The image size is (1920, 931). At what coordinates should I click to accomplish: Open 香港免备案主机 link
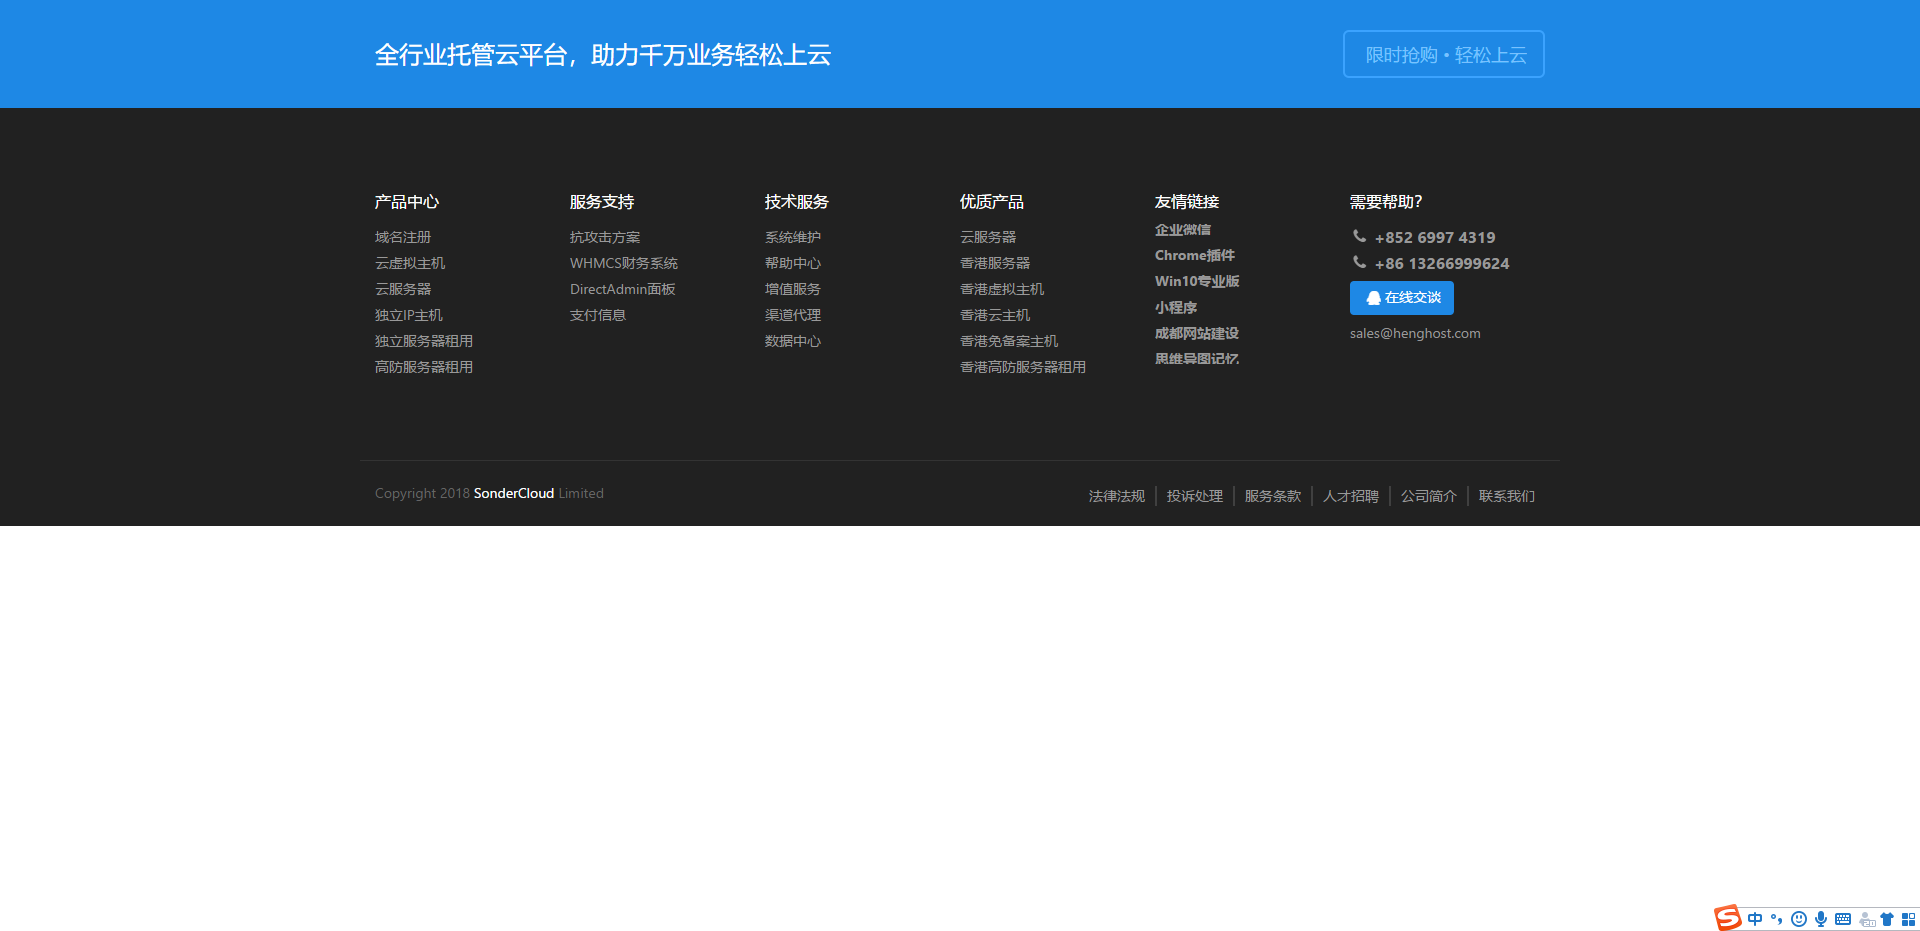pyautogui.click(x=1009, y=341)
